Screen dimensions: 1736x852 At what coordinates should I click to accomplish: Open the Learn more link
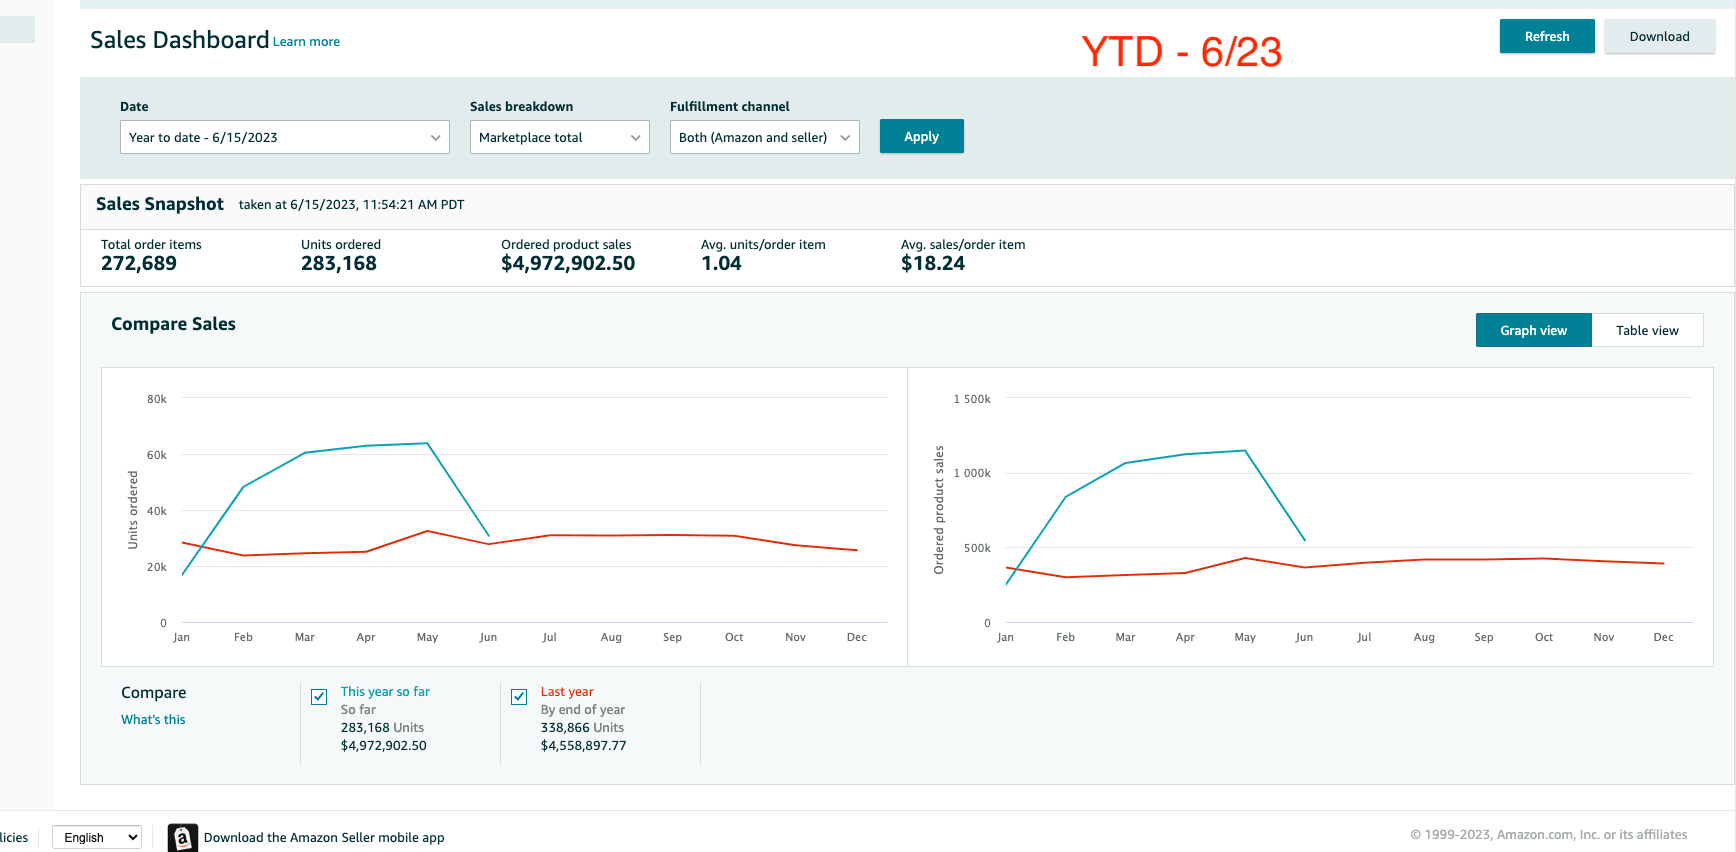pos(306,42)
